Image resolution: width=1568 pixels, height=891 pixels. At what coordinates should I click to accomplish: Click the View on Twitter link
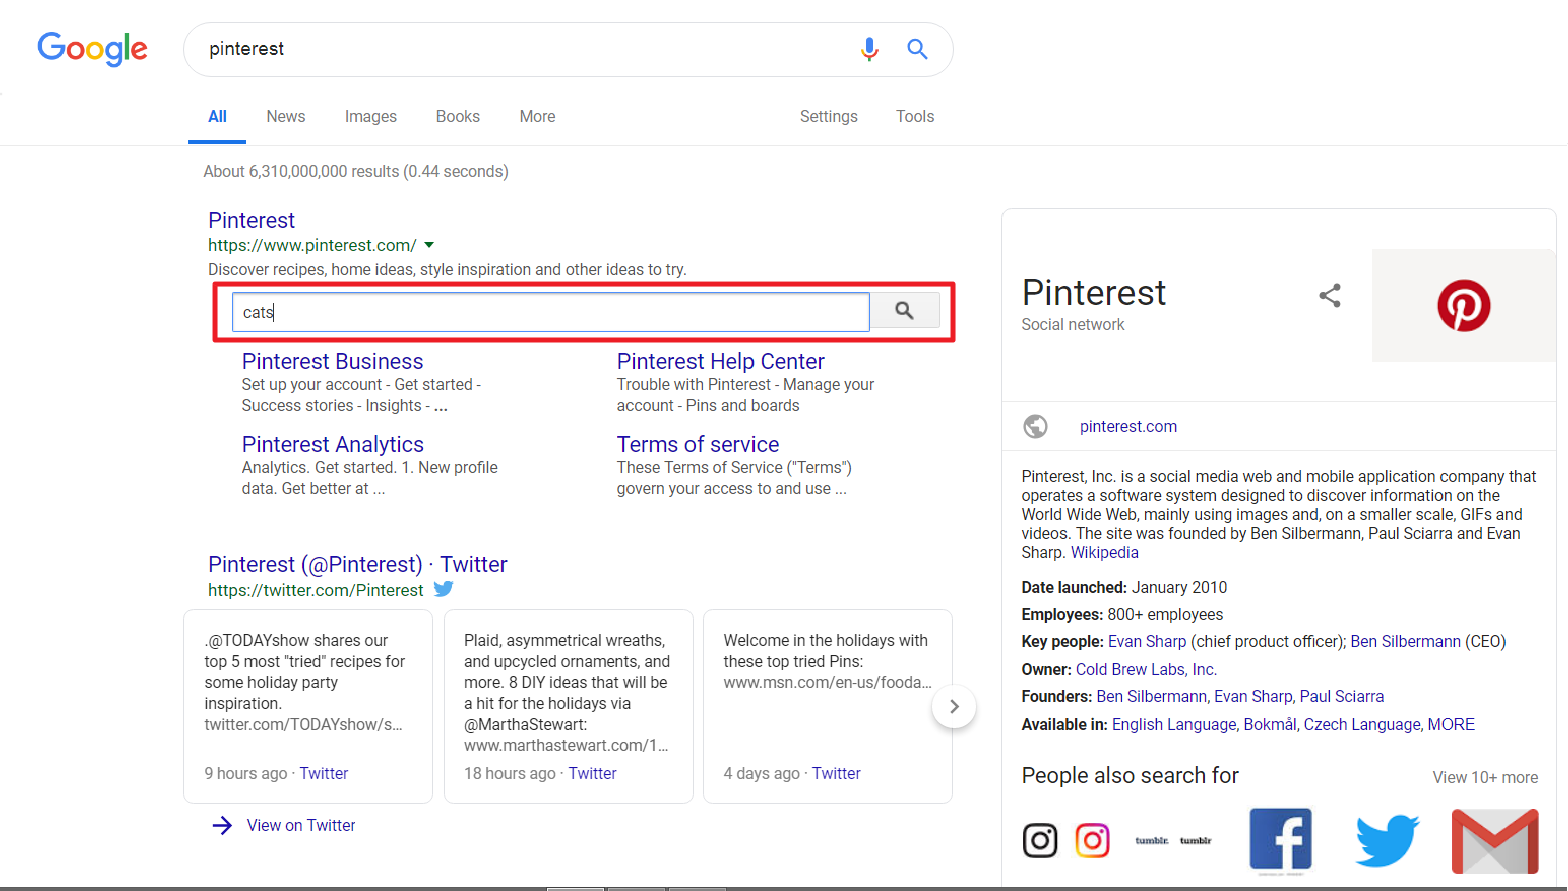pos(301,825)
